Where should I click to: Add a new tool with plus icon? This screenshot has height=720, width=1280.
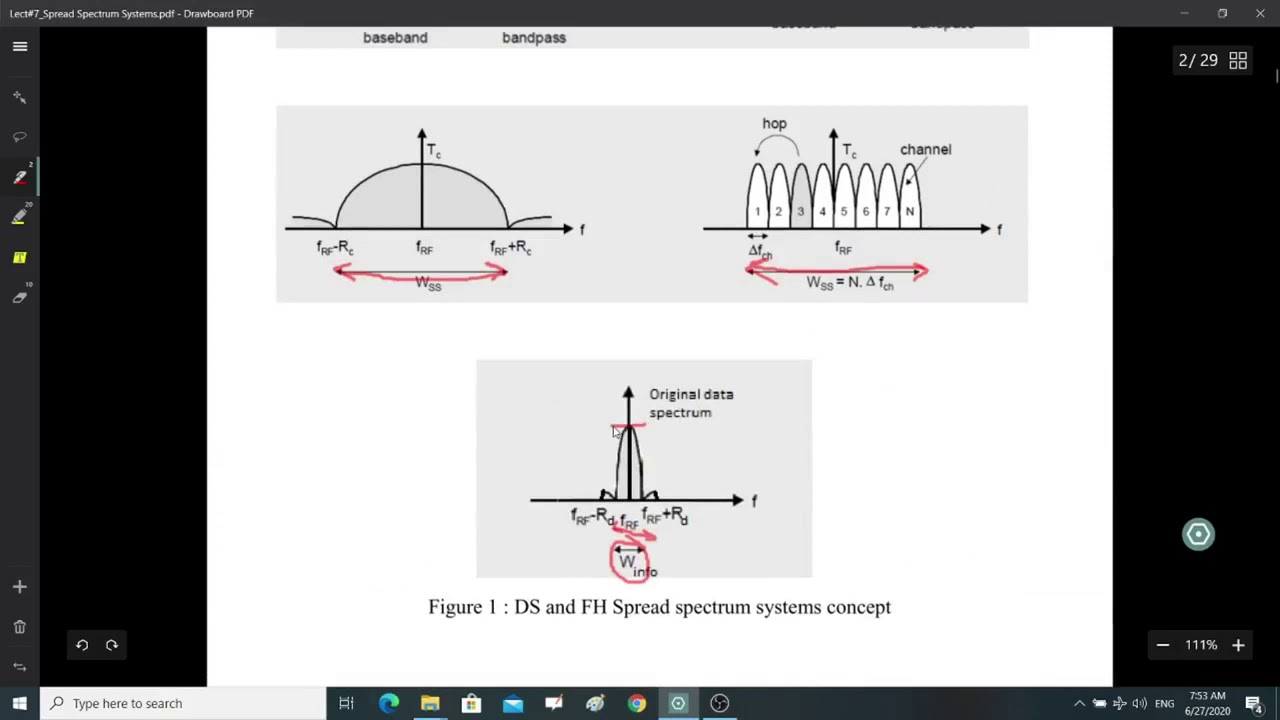pos(20,587)
